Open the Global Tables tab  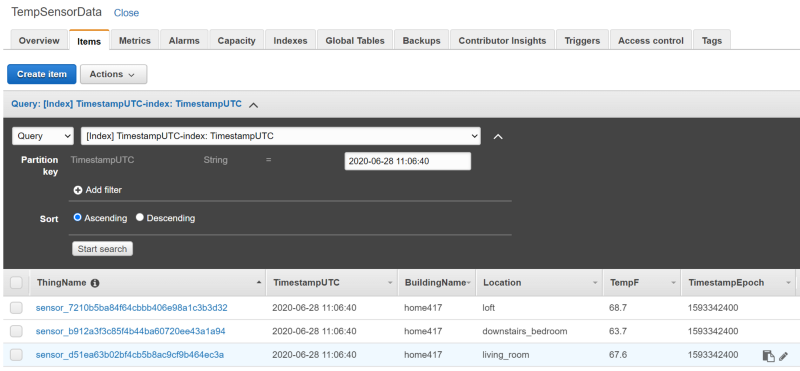[x=355, y=41]
